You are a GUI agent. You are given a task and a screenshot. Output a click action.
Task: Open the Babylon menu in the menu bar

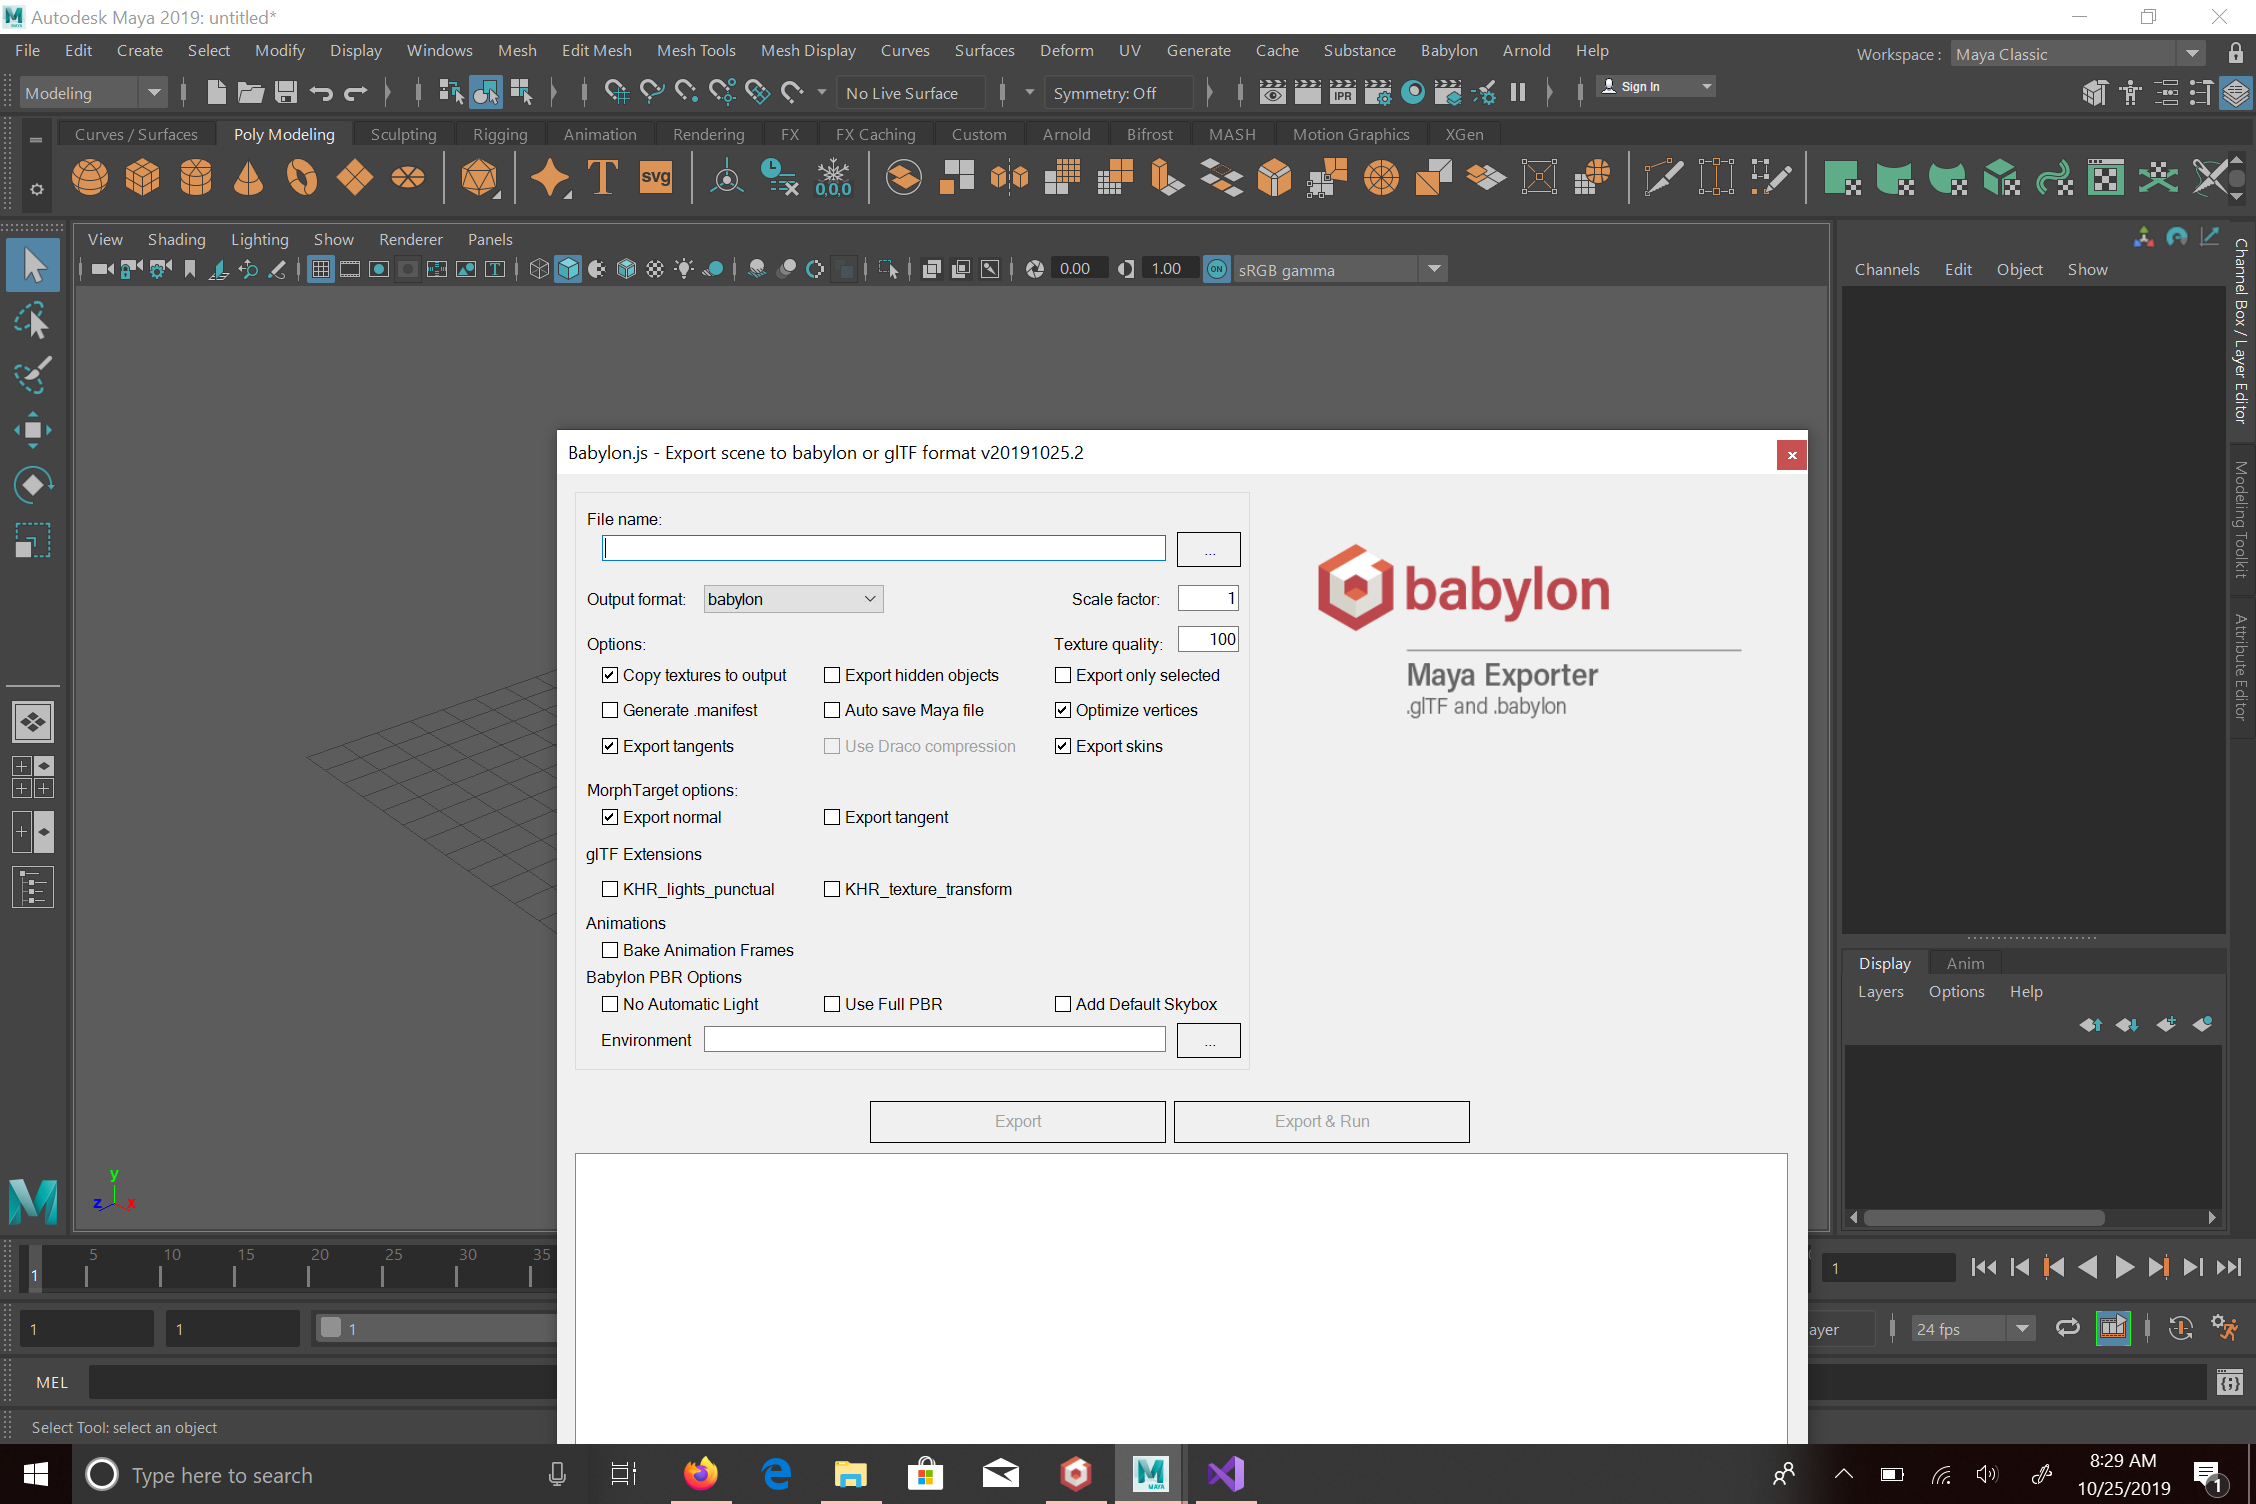(x=1448, y=50)
